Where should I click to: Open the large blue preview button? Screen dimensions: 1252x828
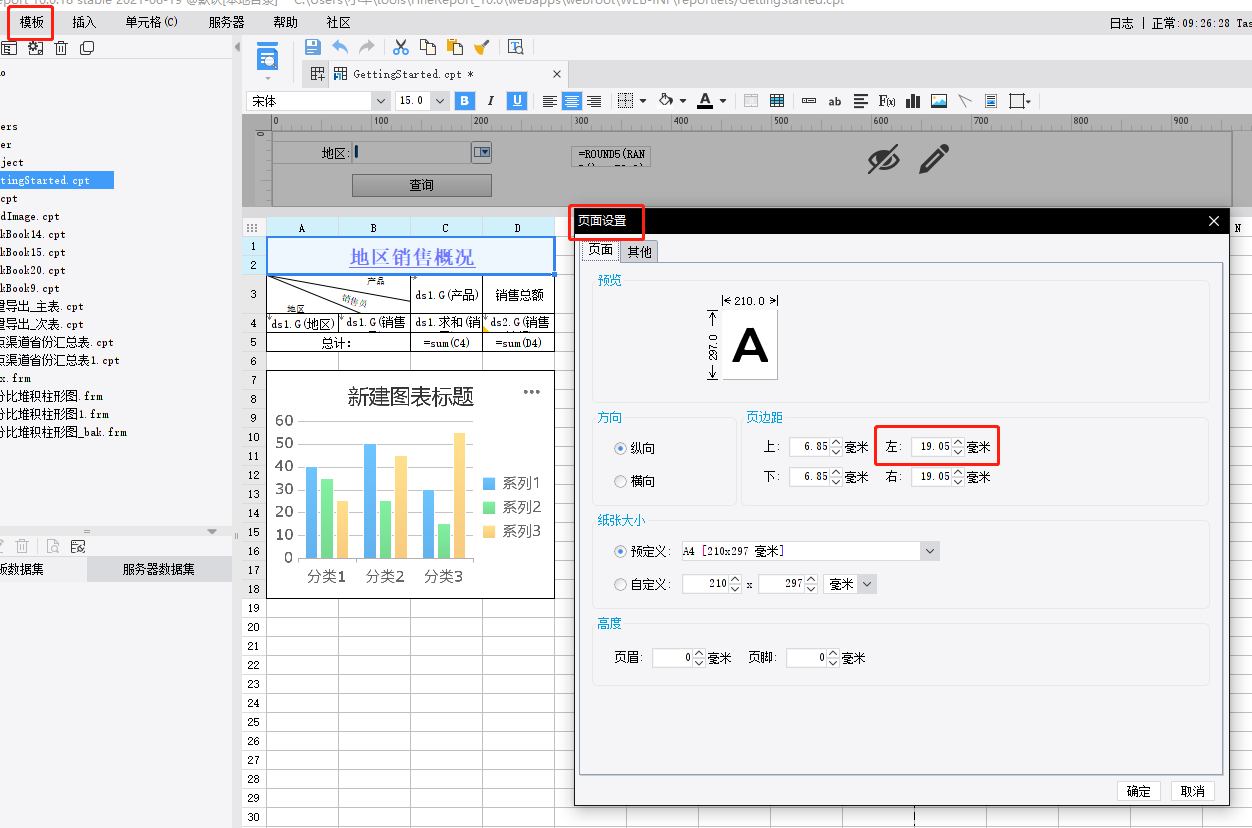click(x=267, y=56)
